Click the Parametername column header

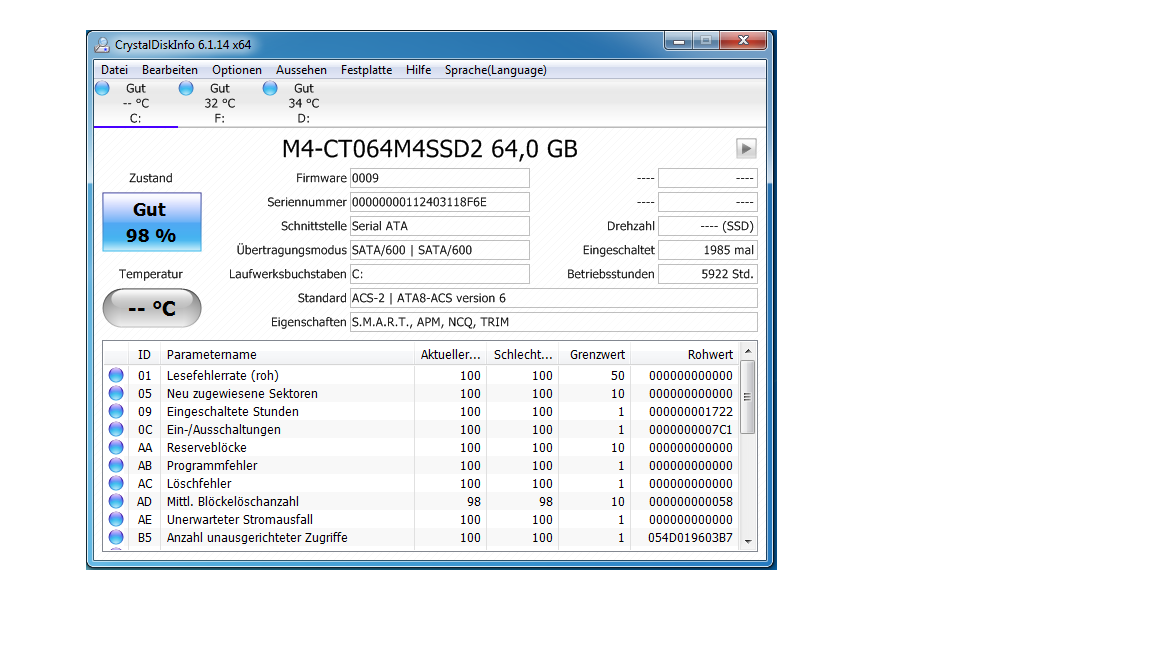tap(287, 355)
